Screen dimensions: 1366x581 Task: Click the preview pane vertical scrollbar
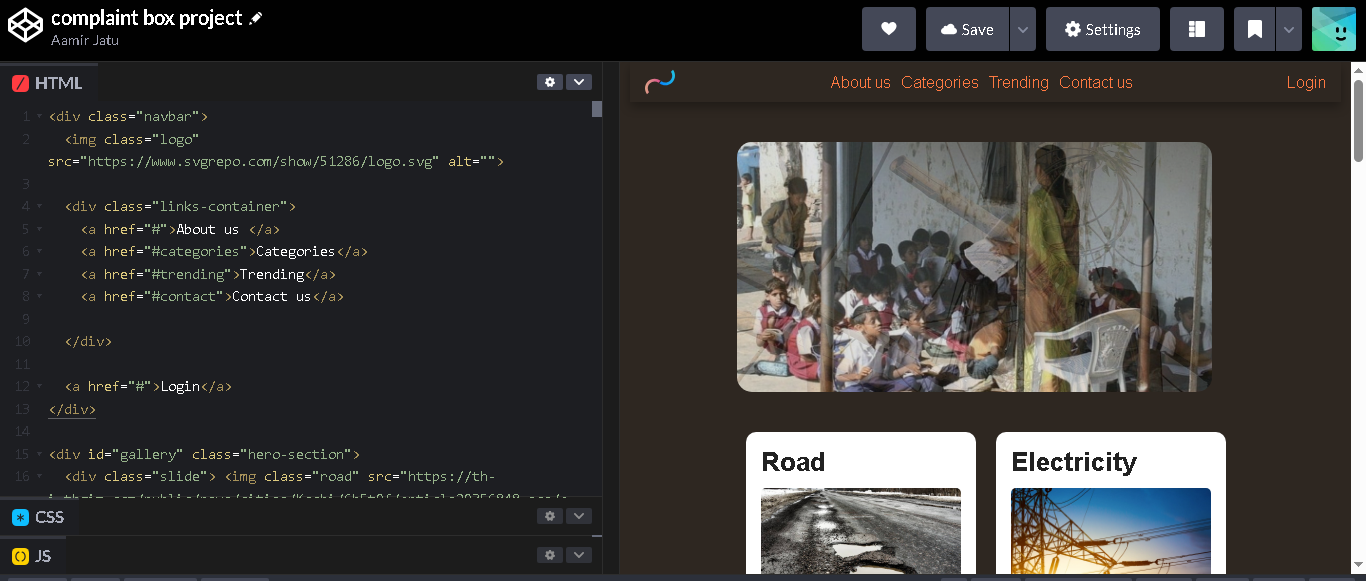pos(1358,120)
